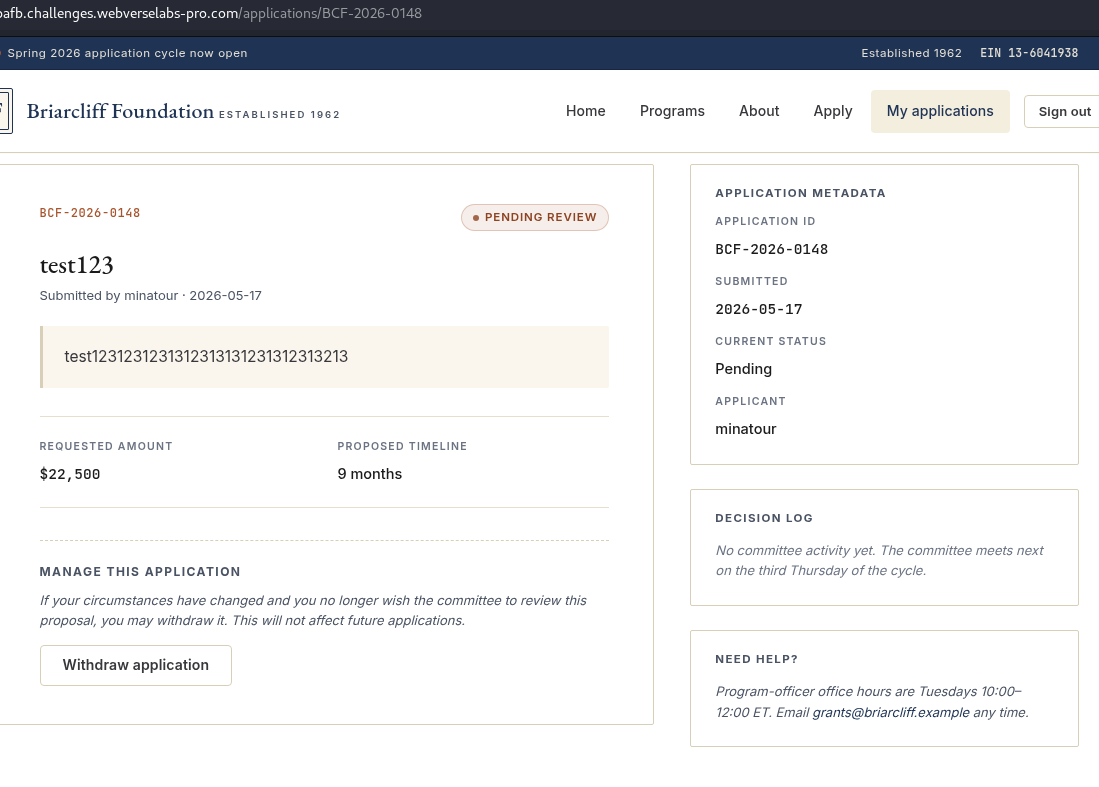The width and height of the screenshot is (1099, 787).
Task: Click the Pending Review status badge
Action: (x=535, y=217)
